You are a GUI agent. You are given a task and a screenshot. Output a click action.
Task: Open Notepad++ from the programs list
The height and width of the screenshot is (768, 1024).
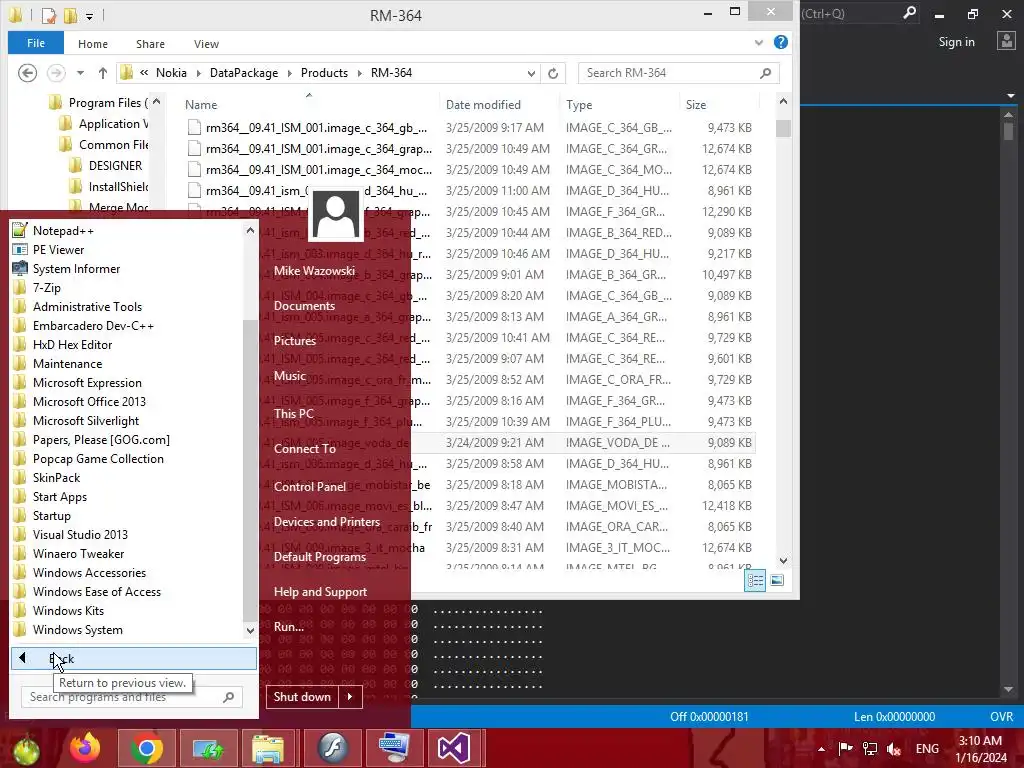tap(63, 231)
